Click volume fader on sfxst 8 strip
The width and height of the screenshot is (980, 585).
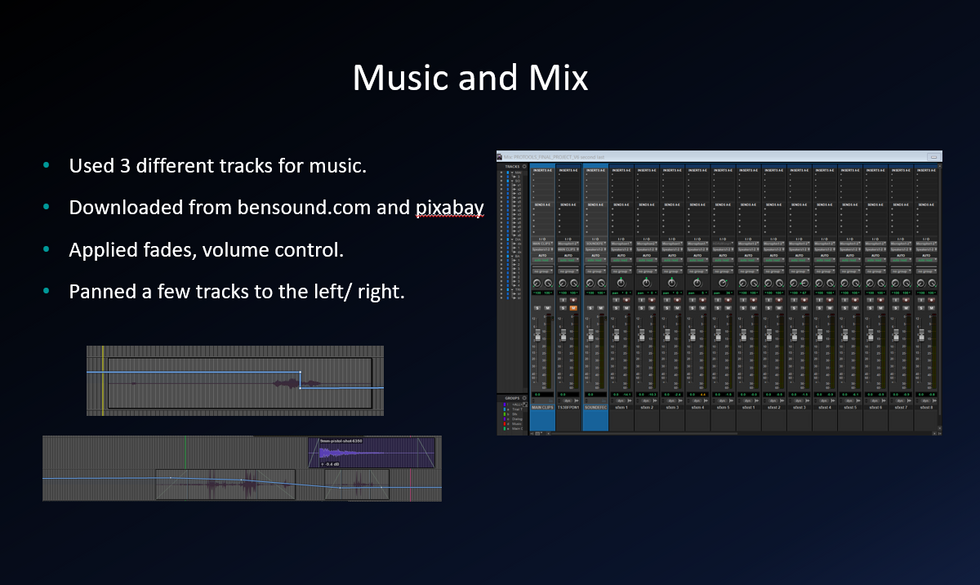tap(921, 336)
